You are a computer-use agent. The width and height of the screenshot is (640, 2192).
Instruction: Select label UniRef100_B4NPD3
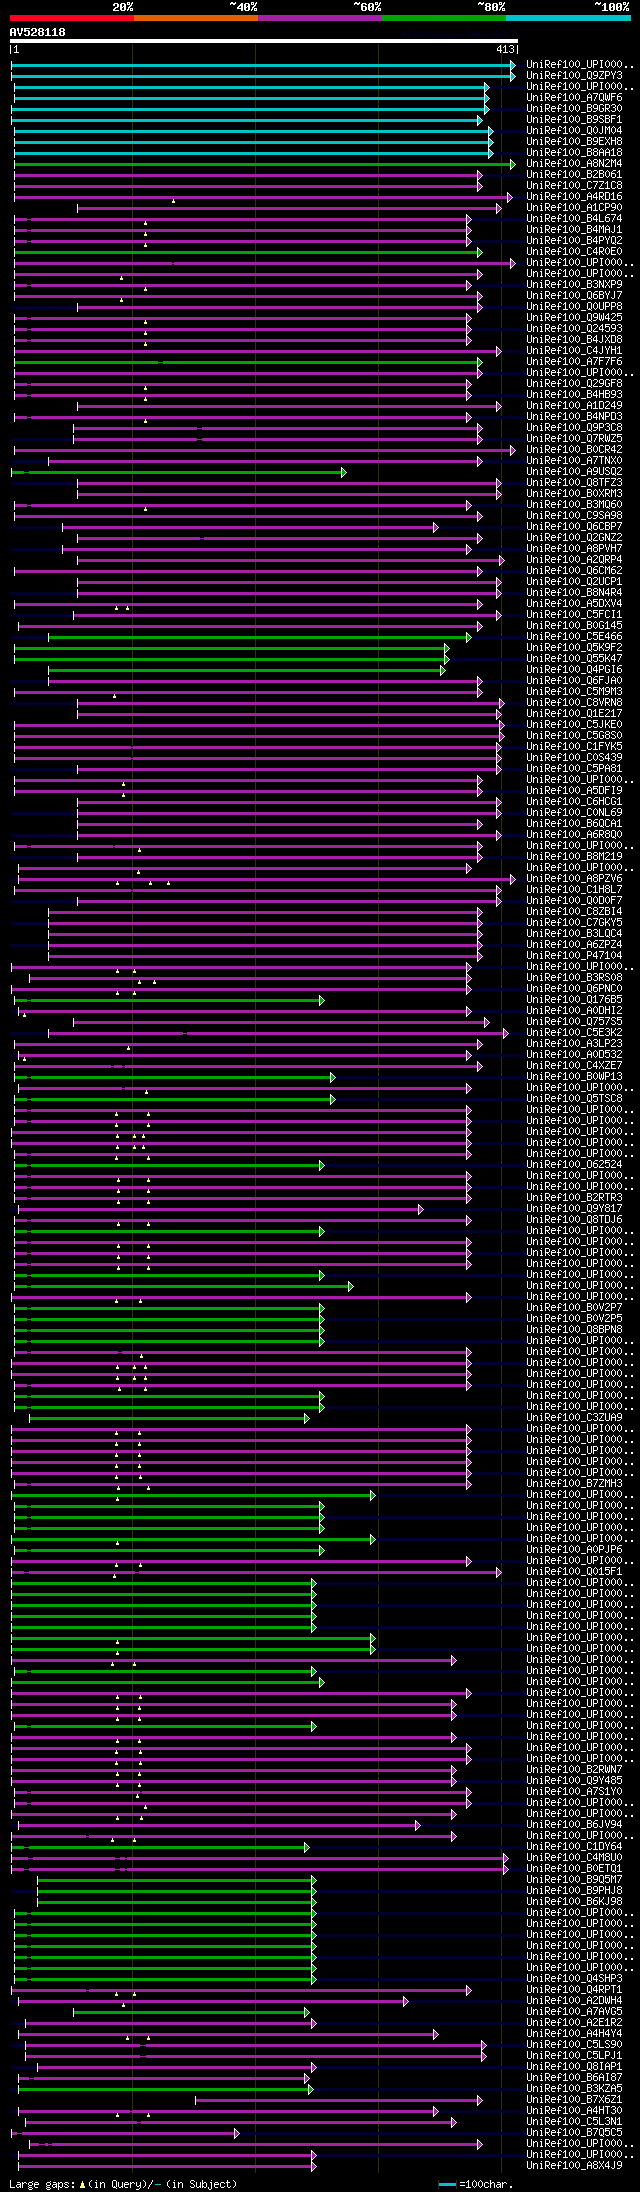coord(574,416)
